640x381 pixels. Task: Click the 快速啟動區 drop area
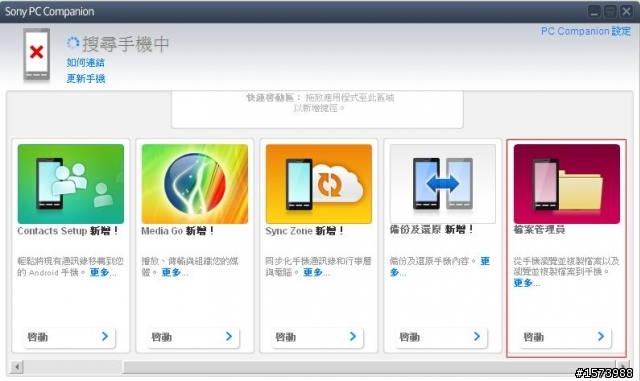(x=318, y=109)
